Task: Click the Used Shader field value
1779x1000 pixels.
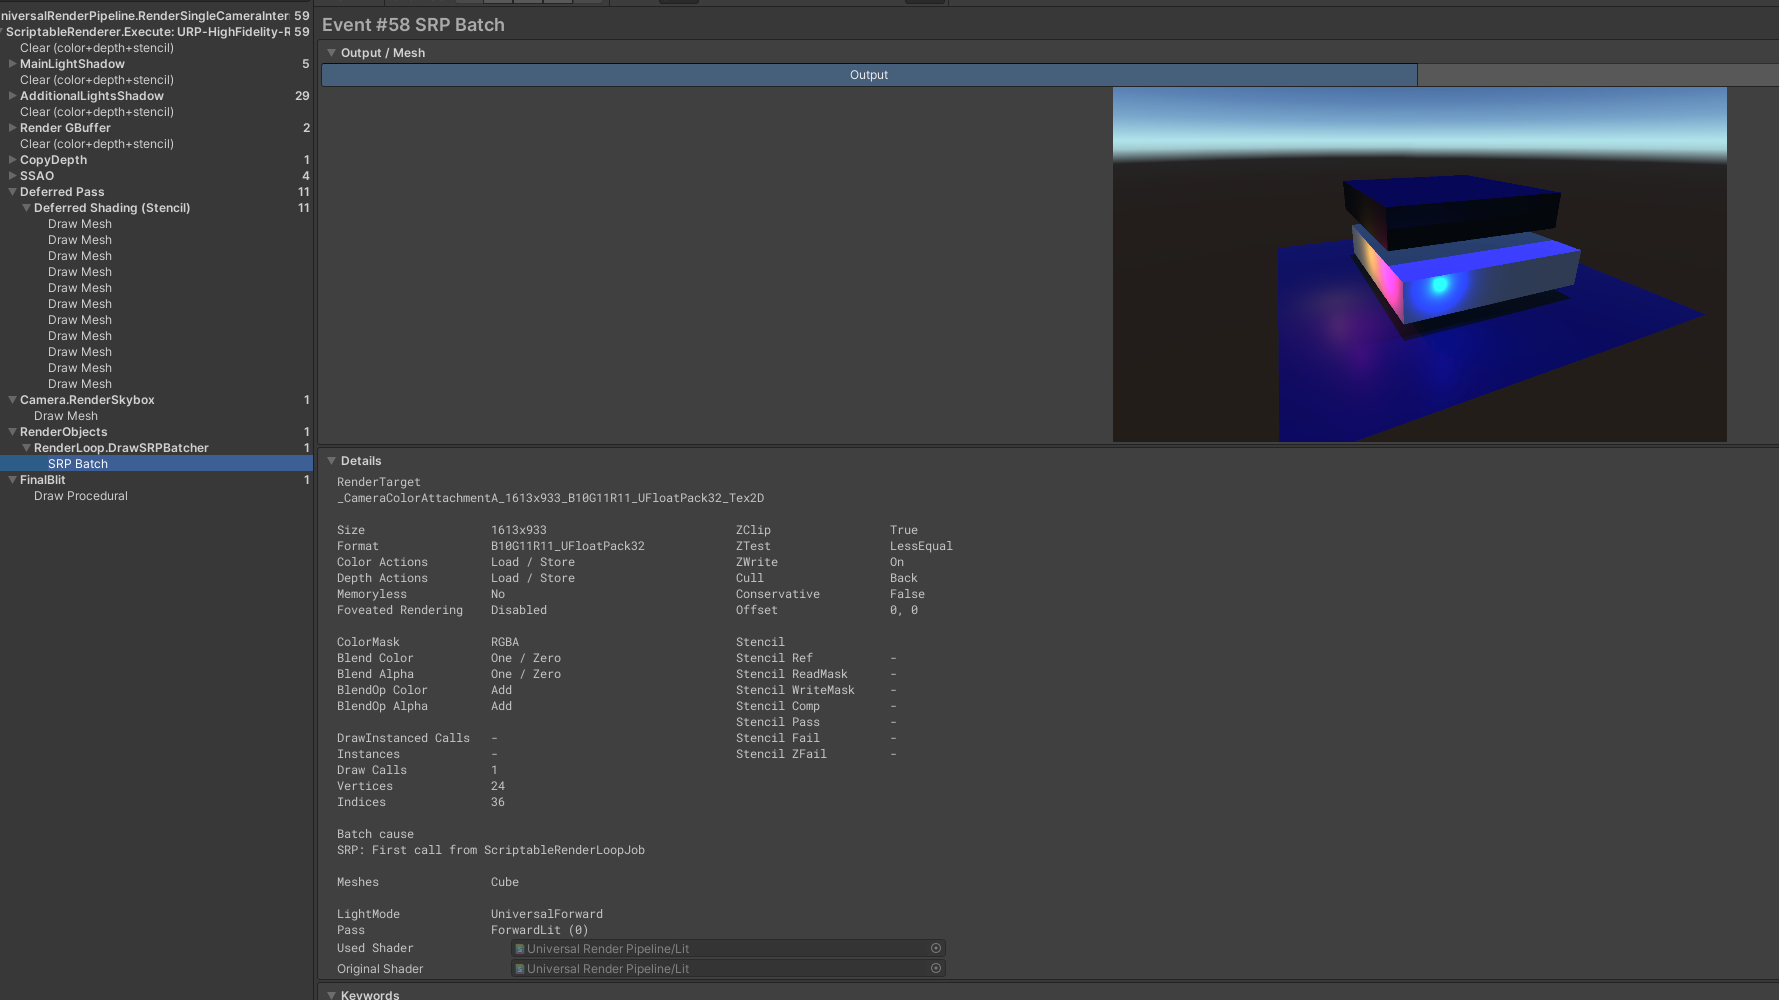Action: [x=720, y=949]
